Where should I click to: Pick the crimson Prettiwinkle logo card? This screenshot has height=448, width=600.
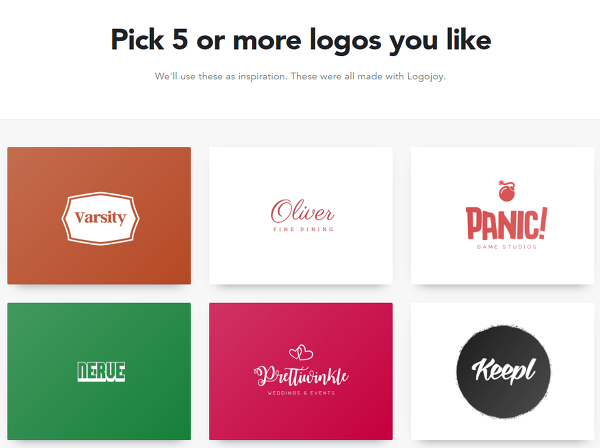coord(301,371)
